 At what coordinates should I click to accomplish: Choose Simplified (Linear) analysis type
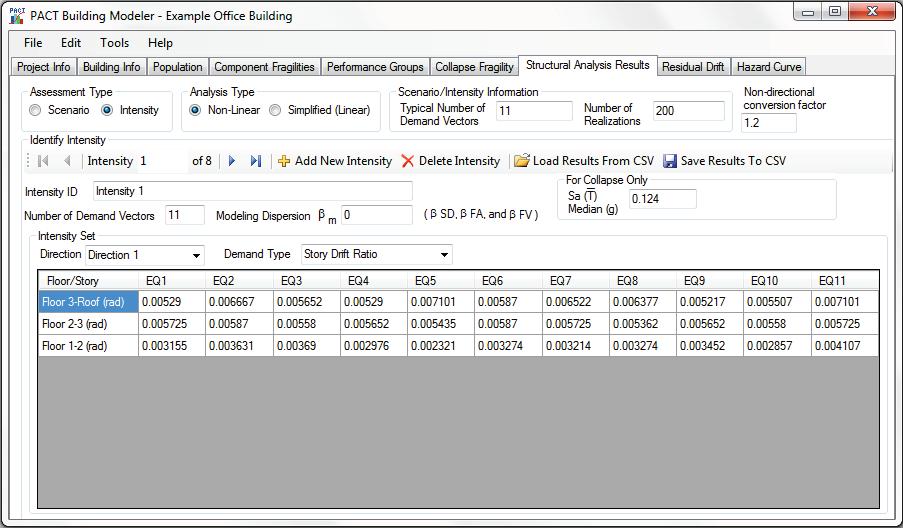(275, 110)
